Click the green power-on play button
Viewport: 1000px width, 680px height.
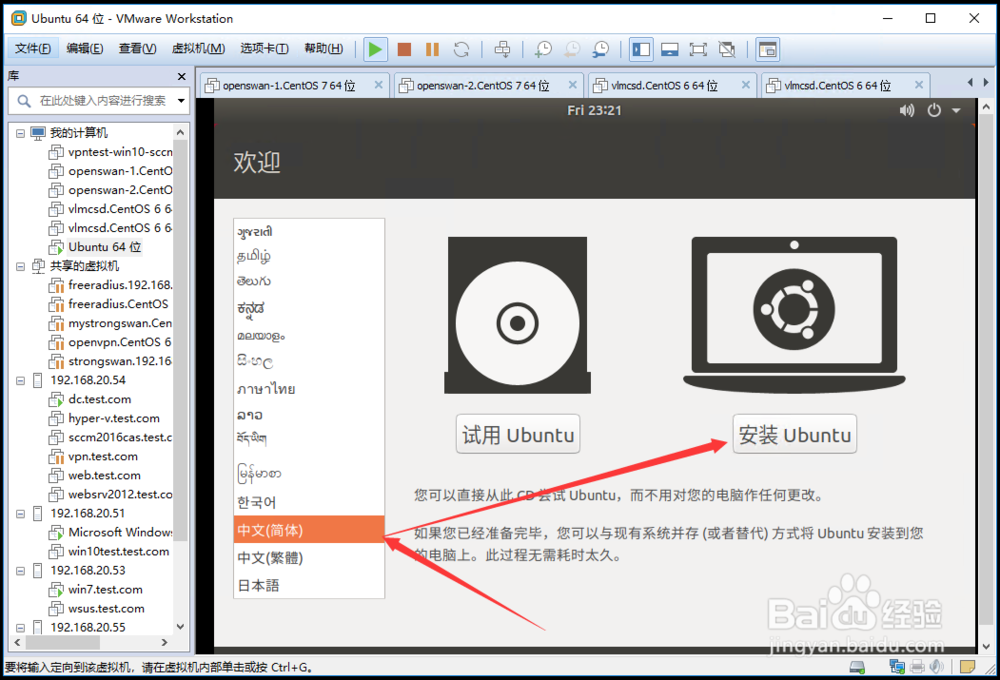(x=375, y=49)
